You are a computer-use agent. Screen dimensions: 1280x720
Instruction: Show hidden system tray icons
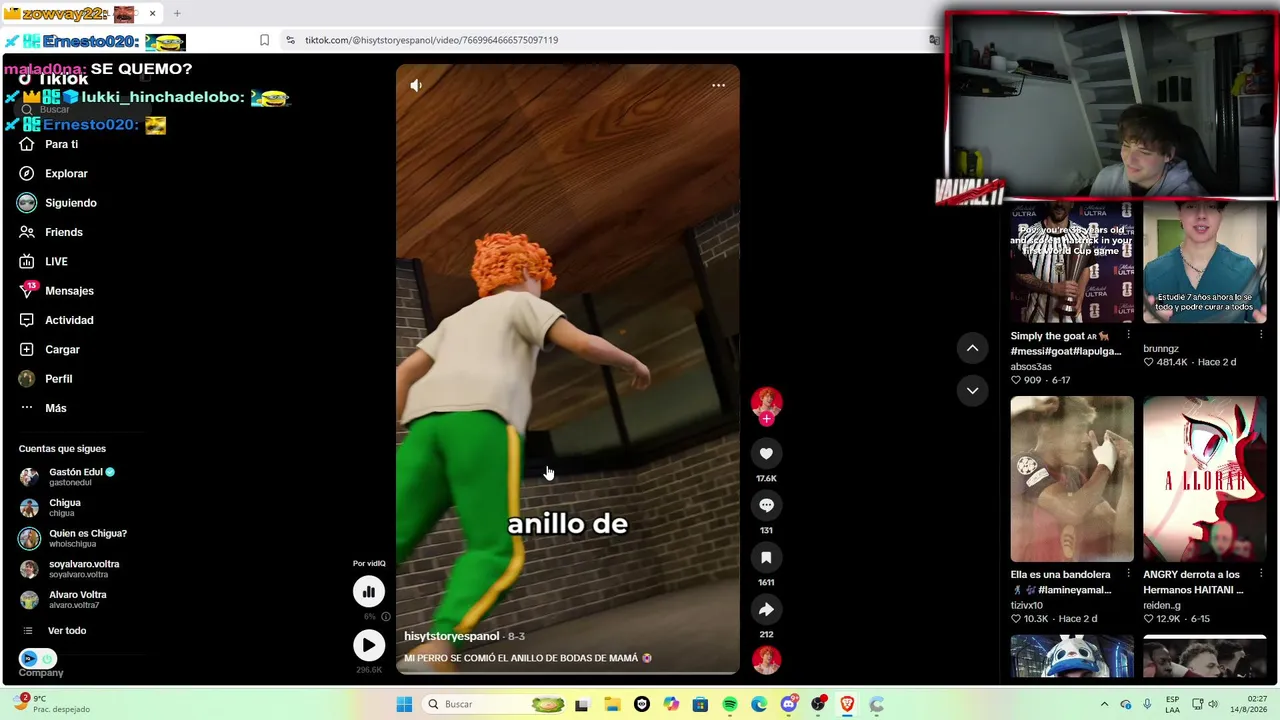pos(1104,704)
